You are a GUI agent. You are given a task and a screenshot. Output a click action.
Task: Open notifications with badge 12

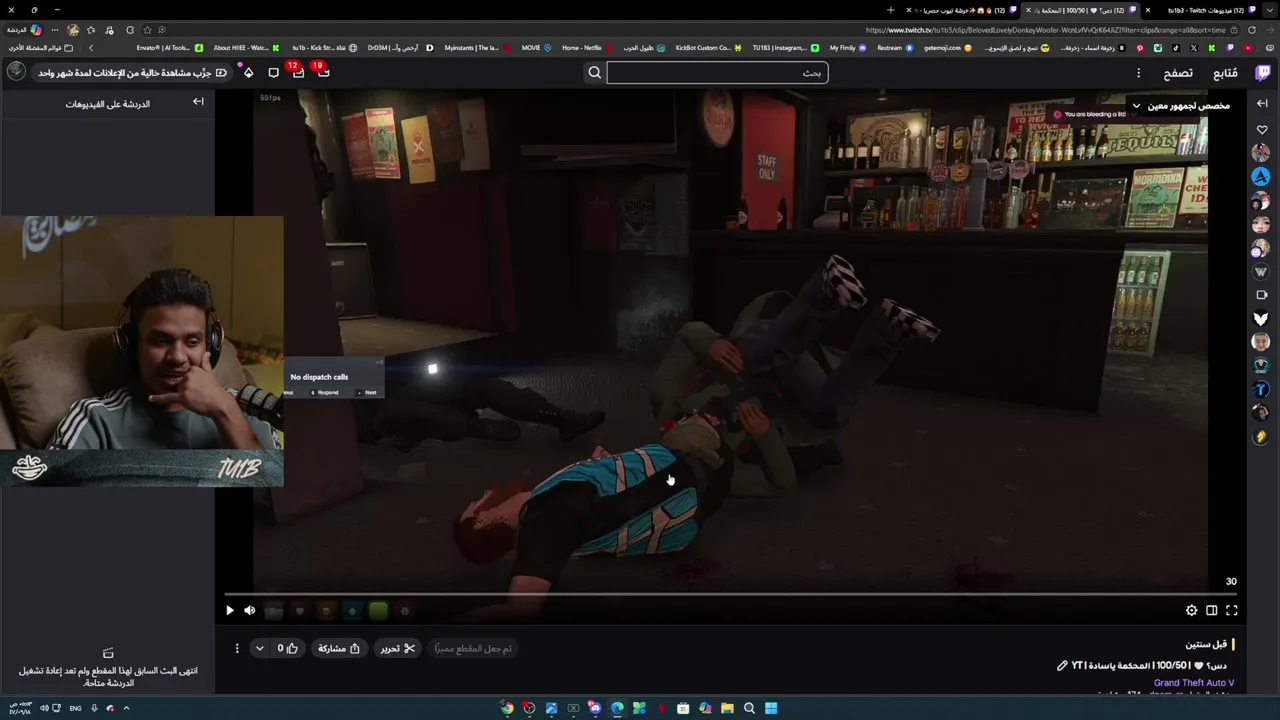[x=298, y=72]
